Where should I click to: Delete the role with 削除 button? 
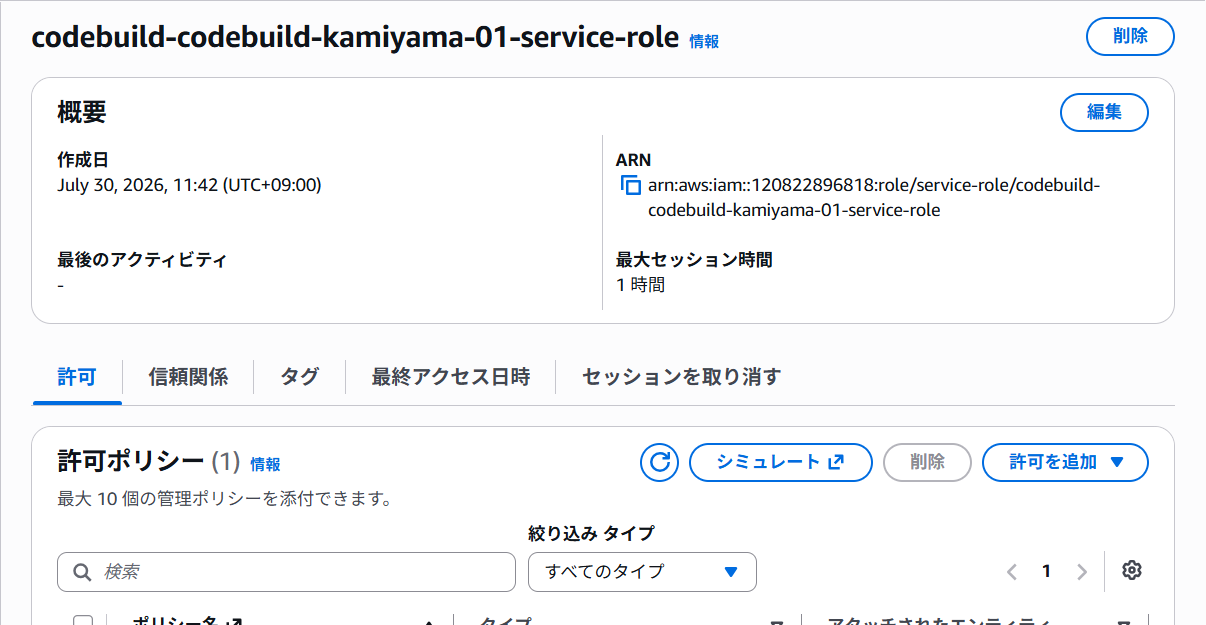click(x=1130, y=36)
